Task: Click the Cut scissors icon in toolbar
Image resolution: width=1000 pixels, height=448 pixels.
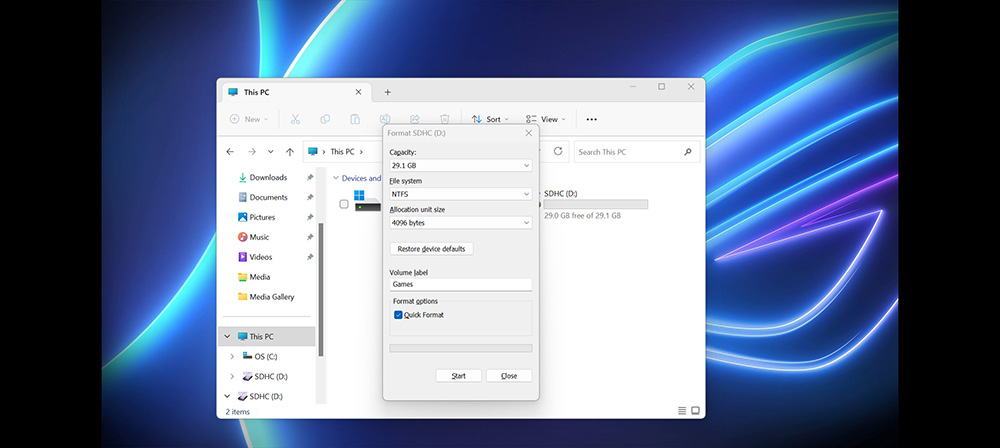Action: pos(295,119)
